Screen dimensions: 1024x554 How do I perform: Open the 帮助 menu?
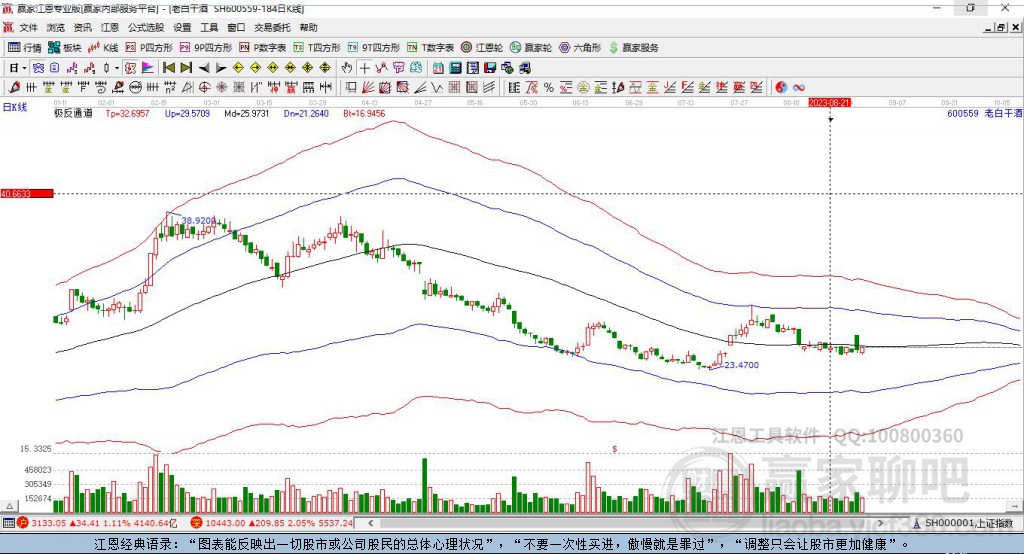click(x=308, y=27)
